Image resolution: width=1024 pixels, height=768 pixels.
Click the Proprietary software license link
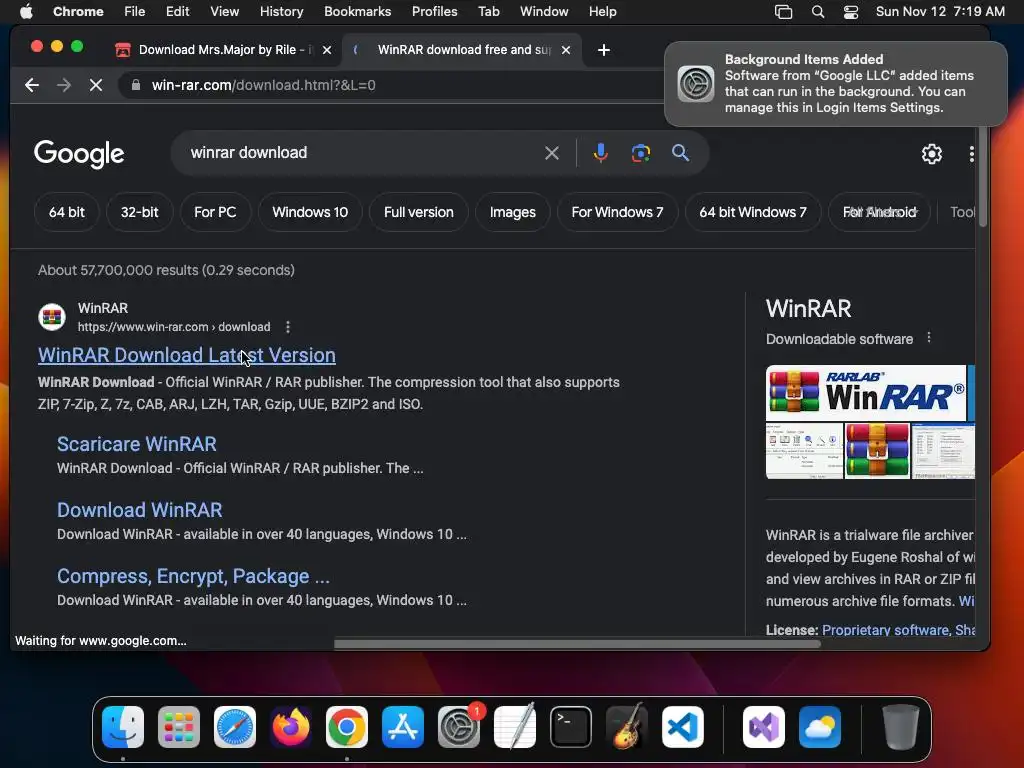pos(886,630)
